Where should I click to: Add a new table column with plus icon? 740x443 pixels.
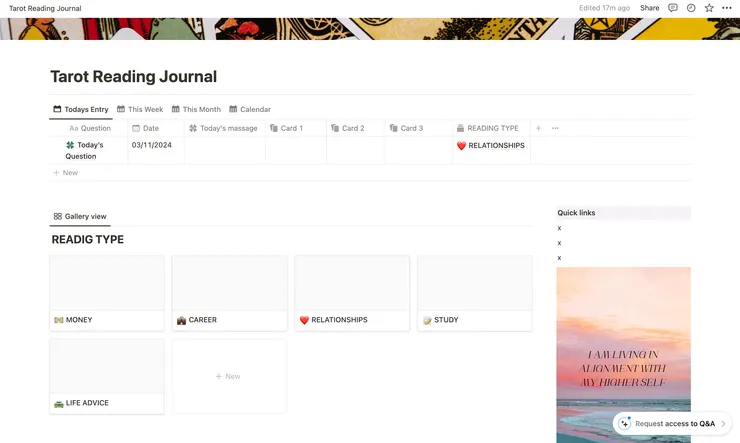point(538,128)
